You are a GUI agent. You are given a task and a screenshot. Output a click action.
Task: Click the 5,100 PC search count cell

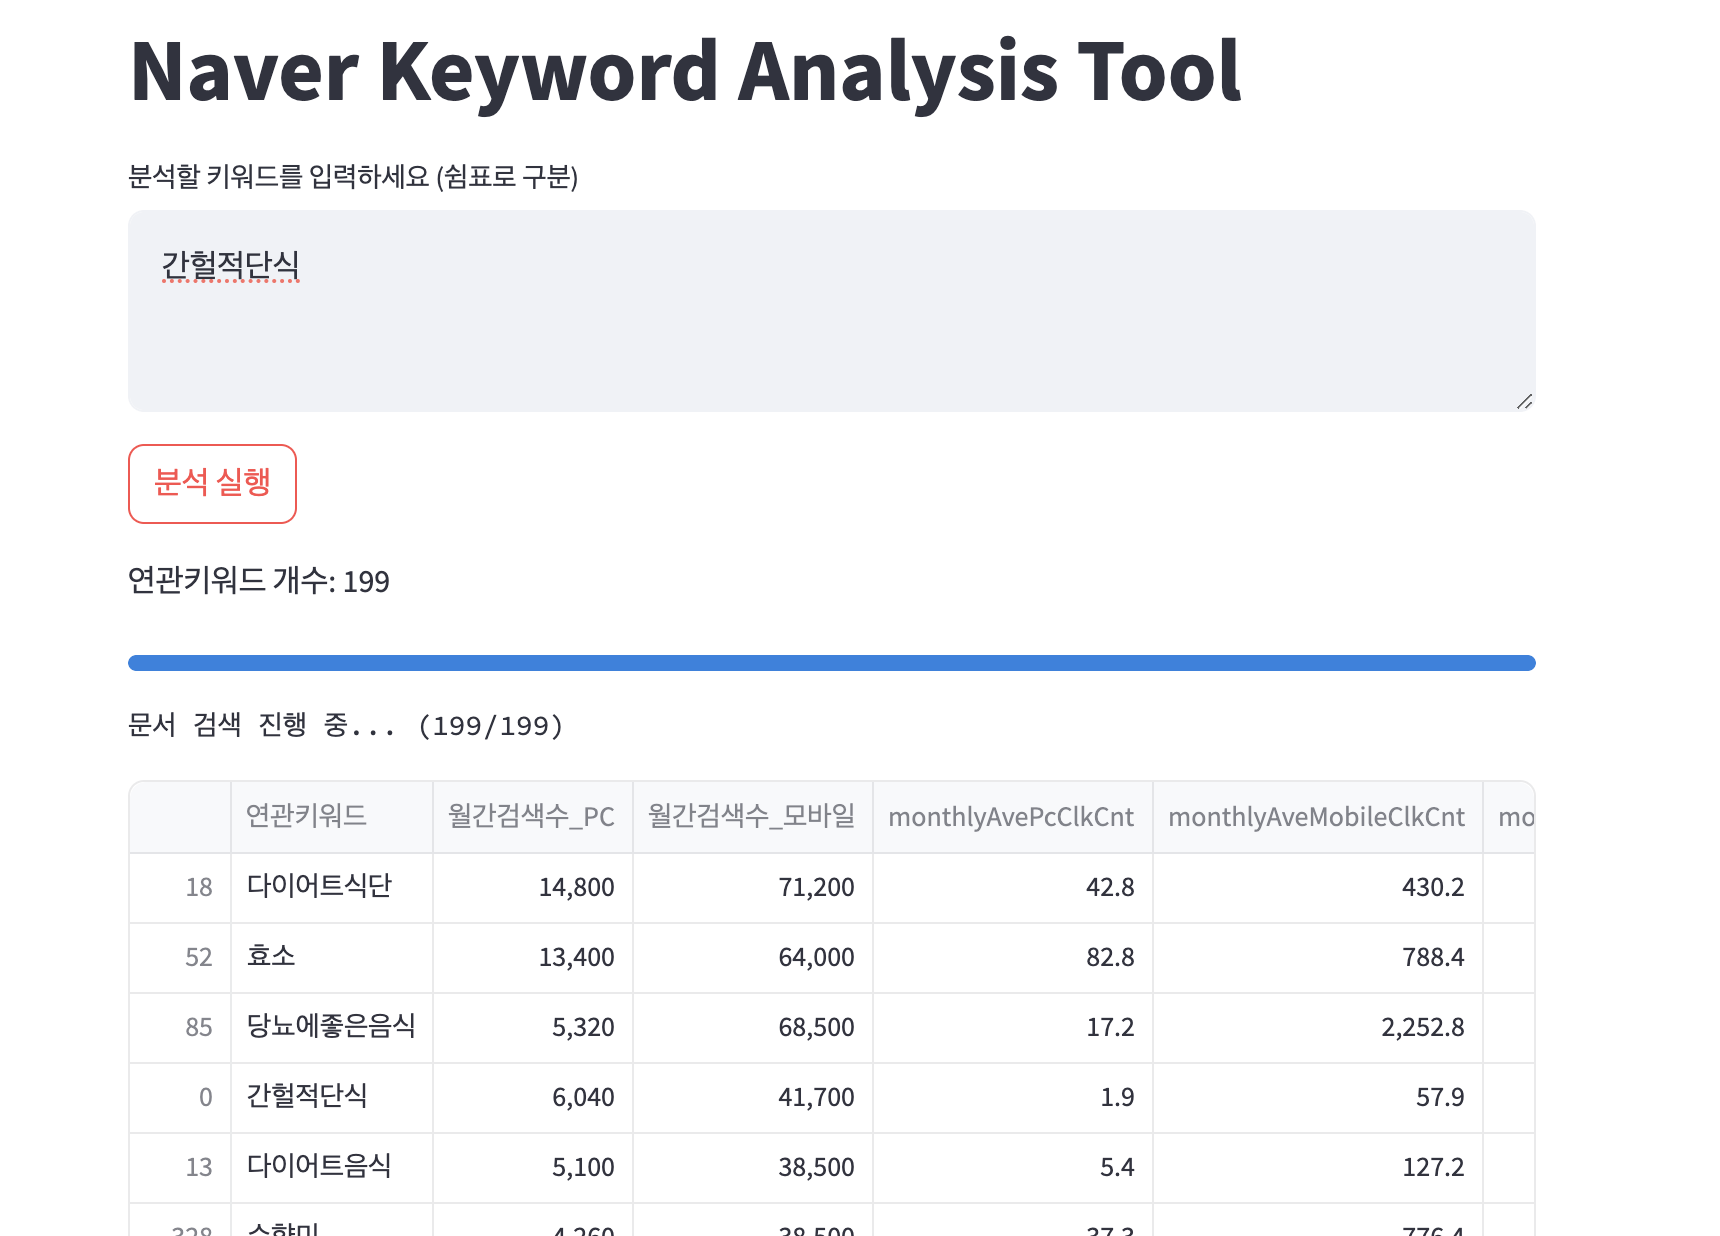click(x=532, y=1167)
